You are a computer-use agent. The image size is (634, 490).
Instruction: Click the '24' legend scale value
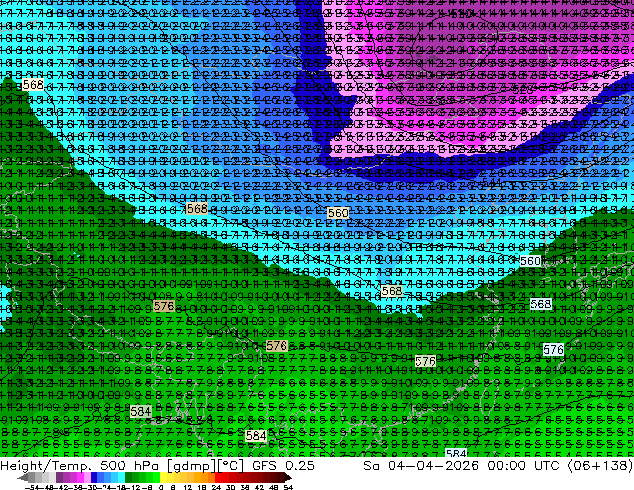[216, 487]
